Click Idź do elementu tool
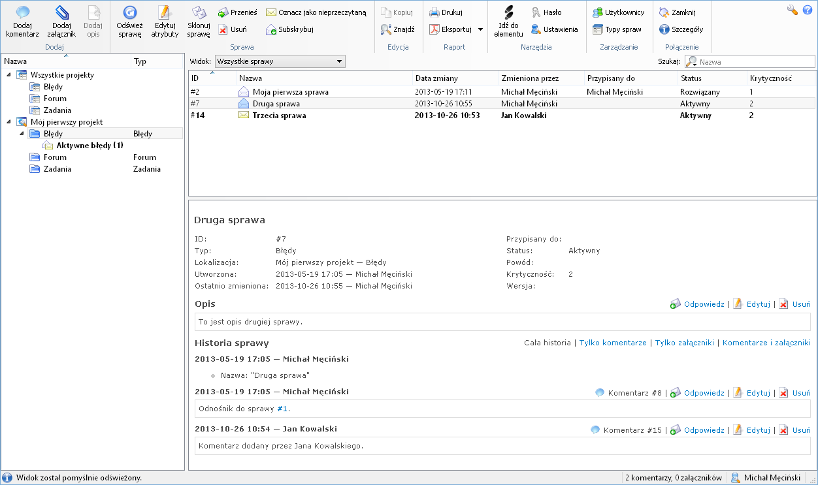This screenshot has width=818, height=485. tap(509, 21)
